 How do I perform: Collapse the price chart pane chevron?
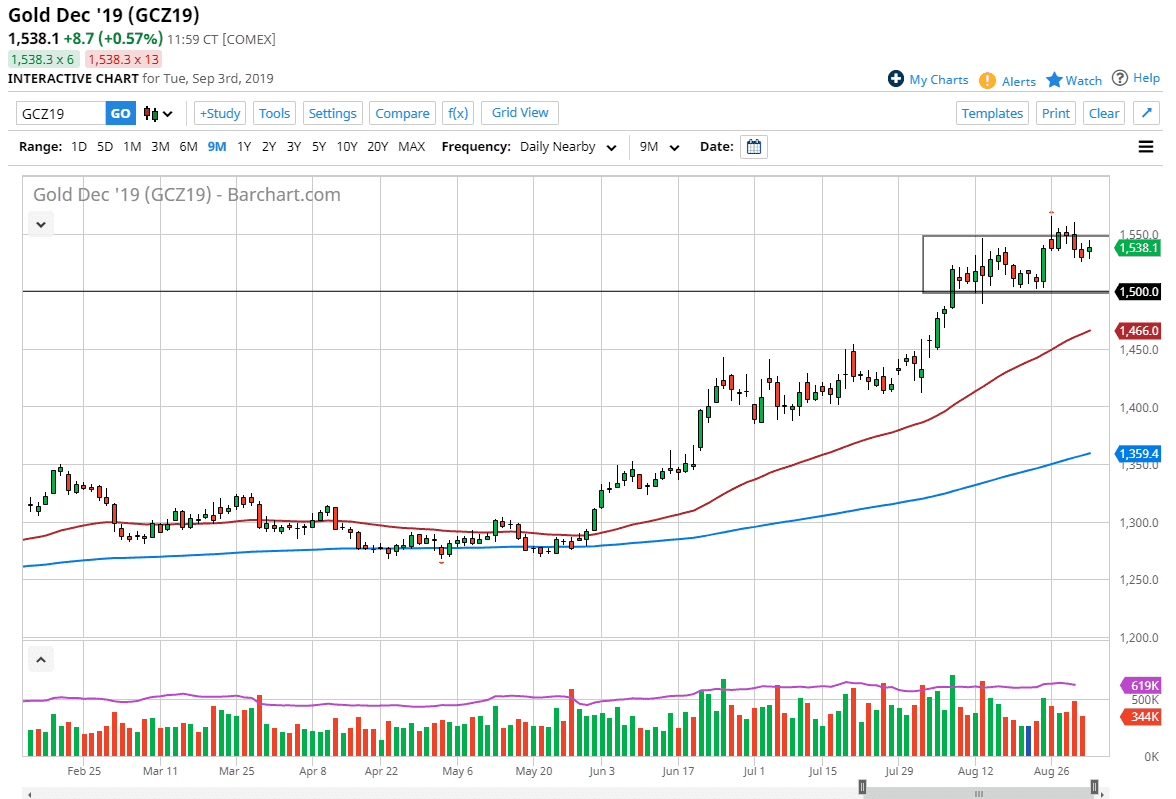pyautogui.click(x=41, y=224)
